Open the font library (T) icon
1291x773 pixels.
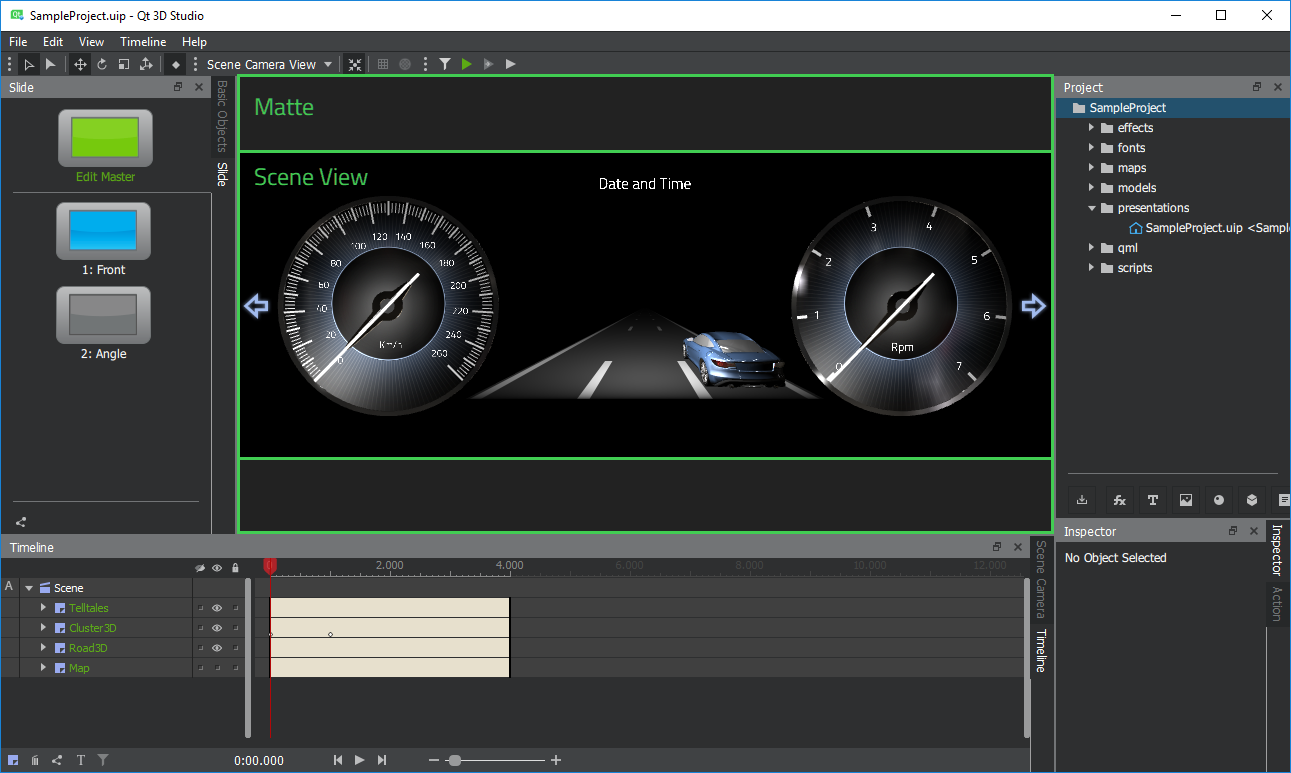(1153, 500)
